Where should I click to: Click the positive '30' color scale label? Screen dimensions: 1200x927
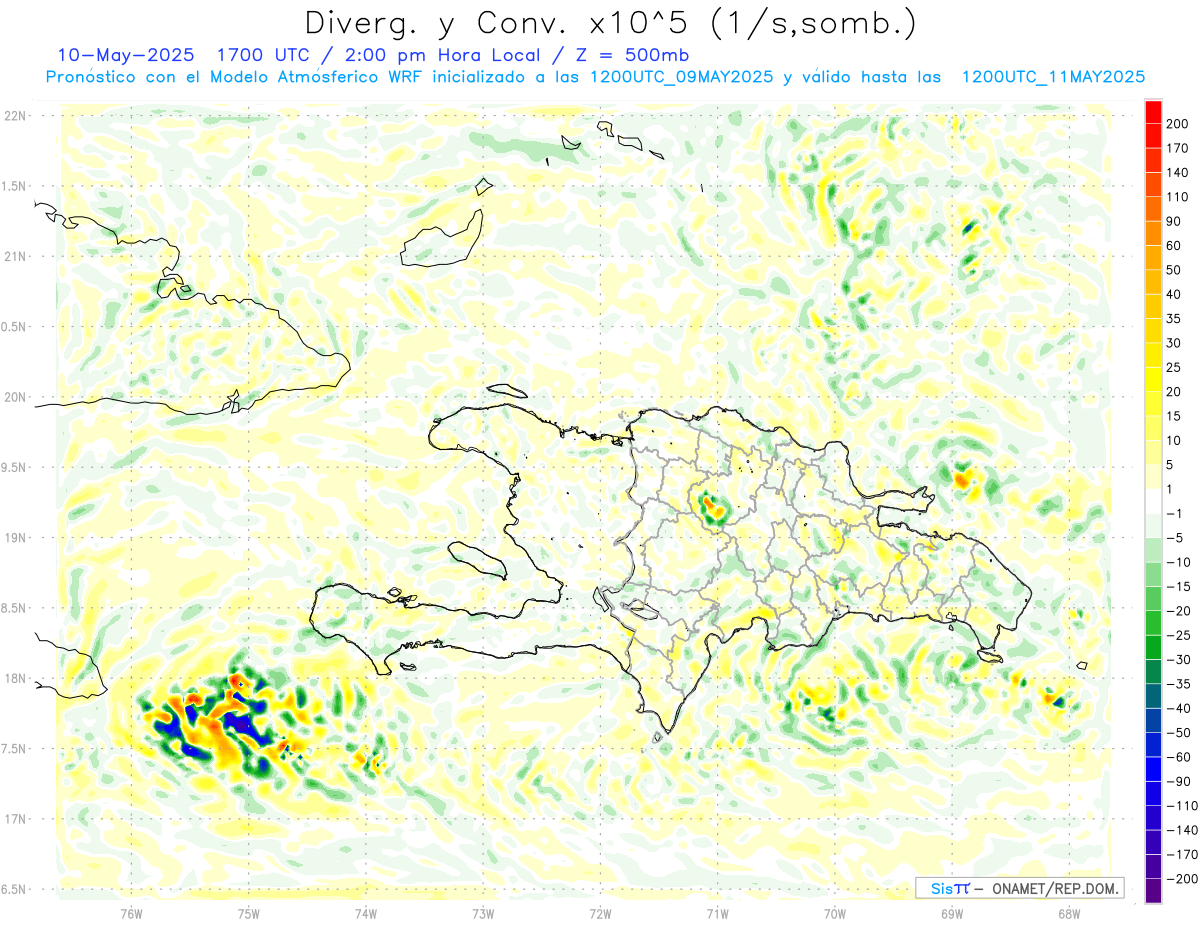pos(1174,343)
